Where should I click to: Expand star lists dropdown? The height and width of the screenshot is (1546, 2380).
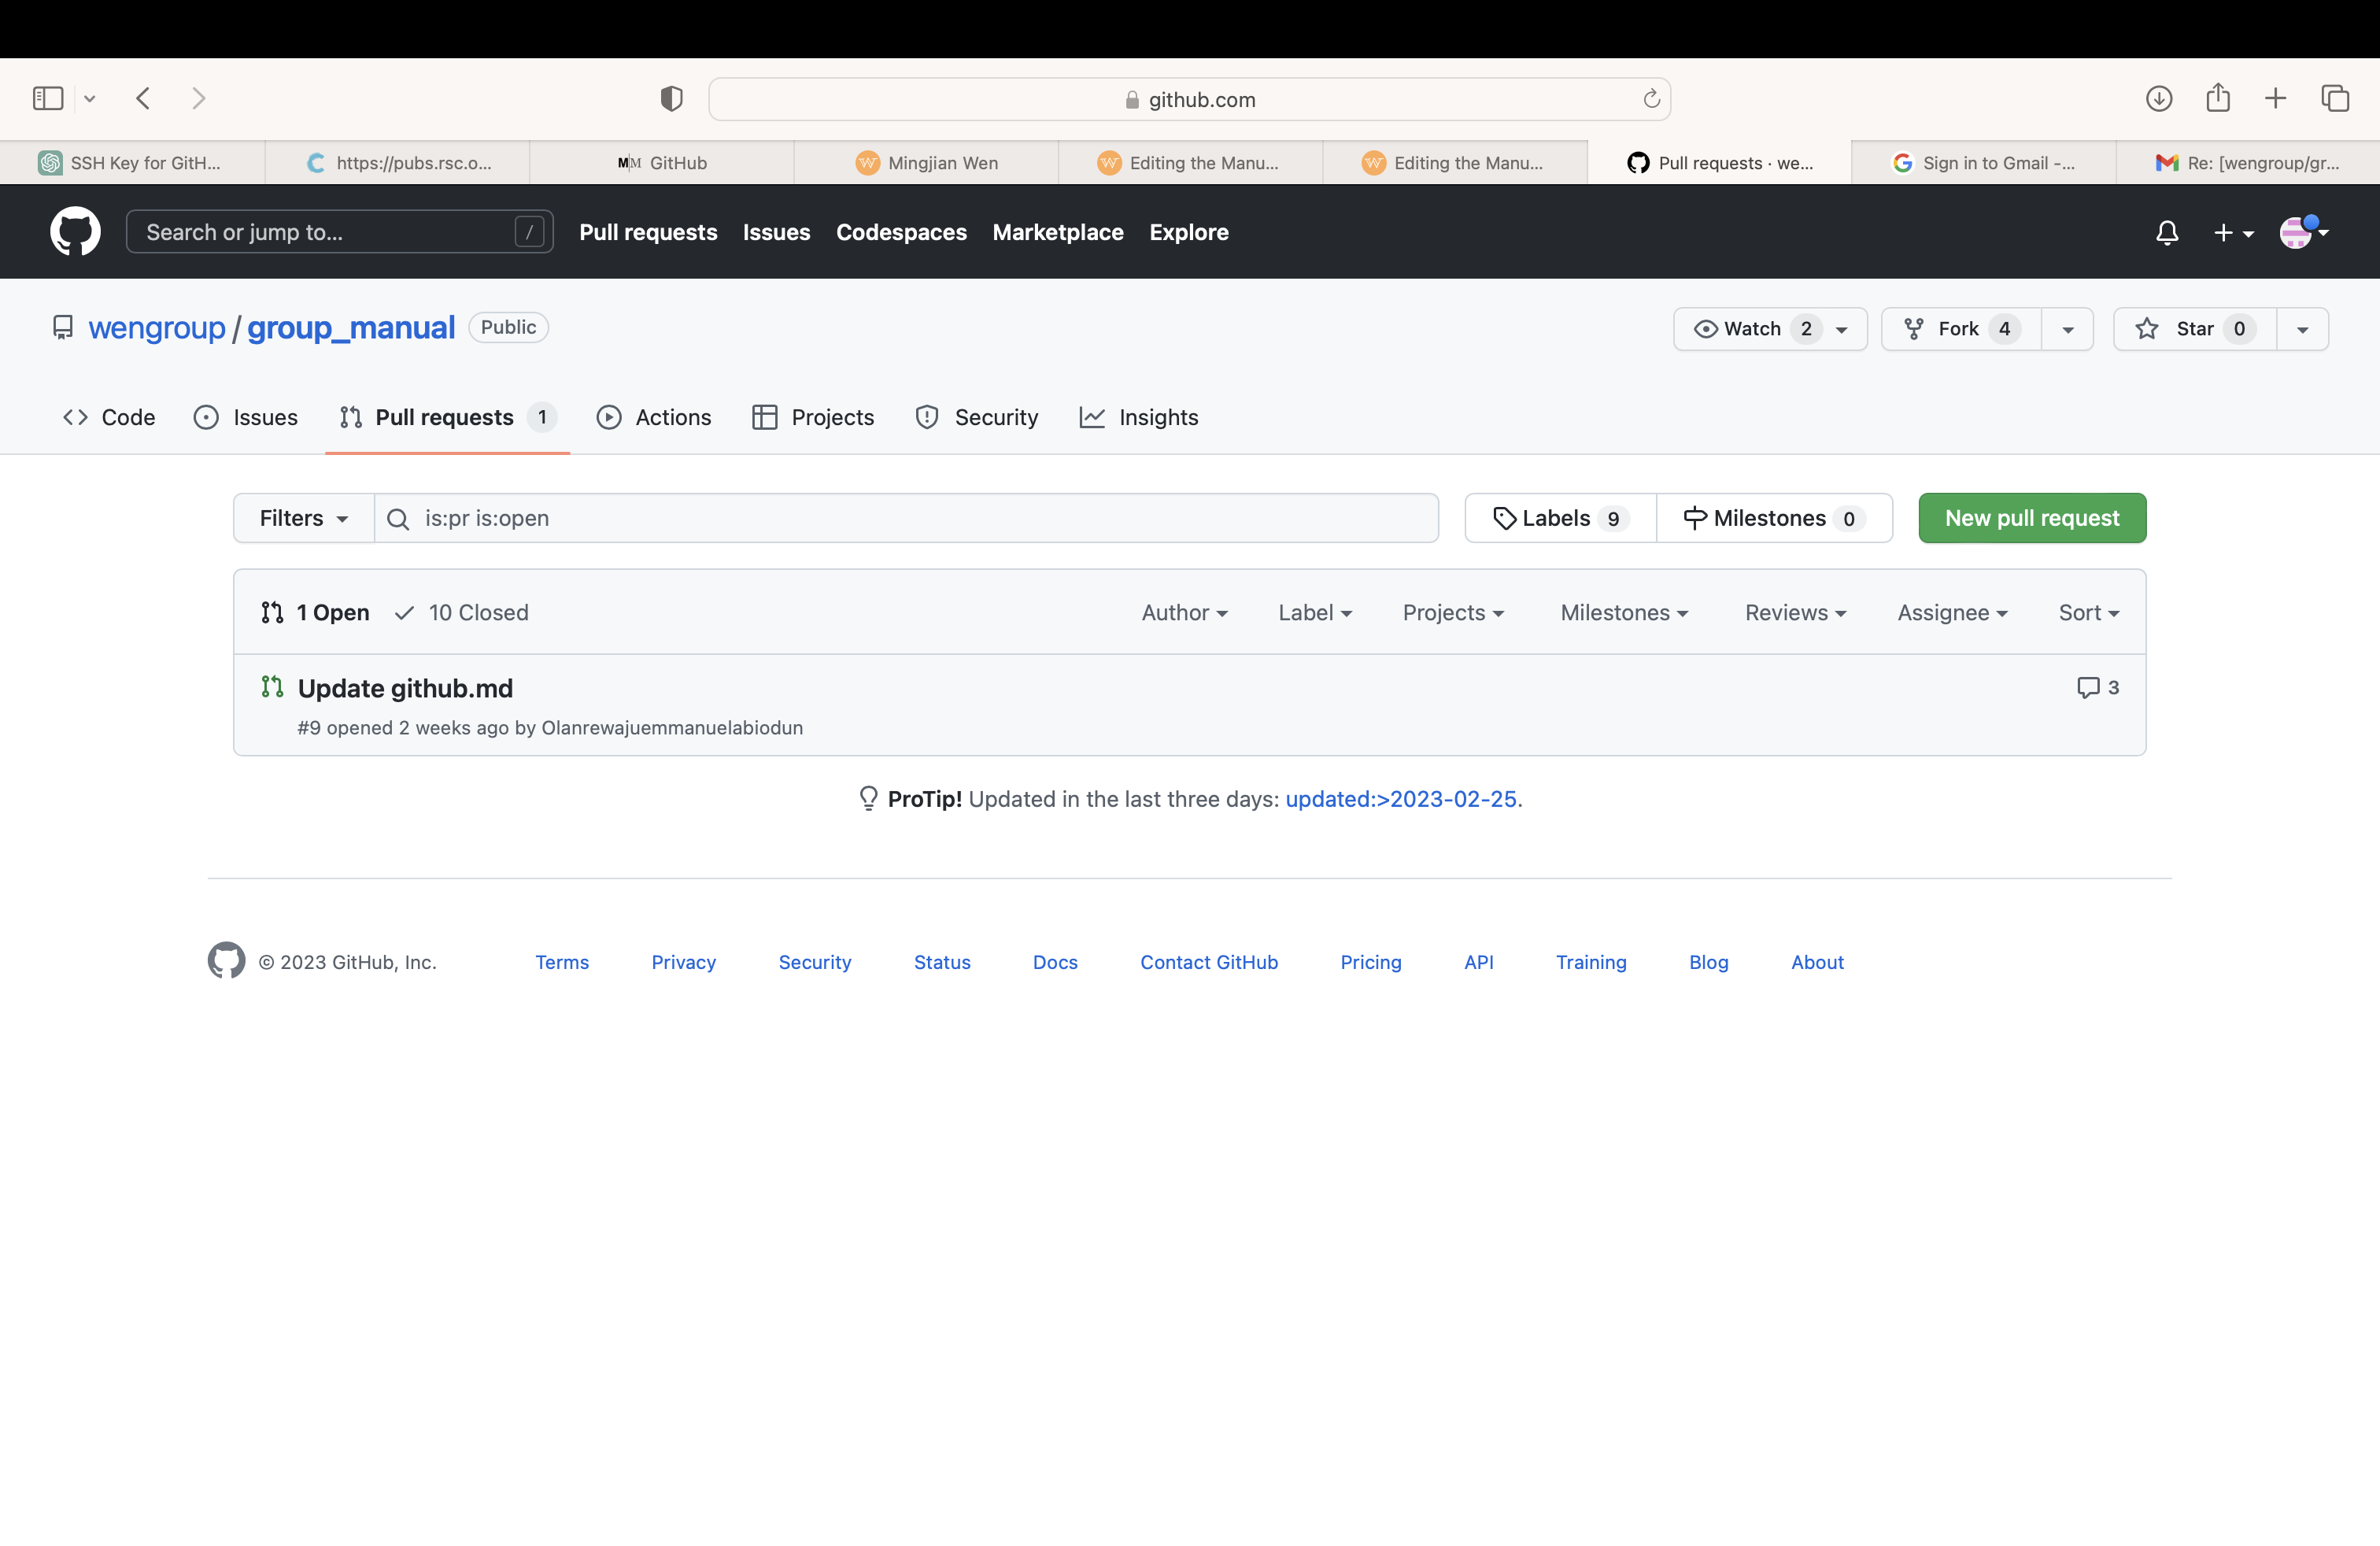2302,329
